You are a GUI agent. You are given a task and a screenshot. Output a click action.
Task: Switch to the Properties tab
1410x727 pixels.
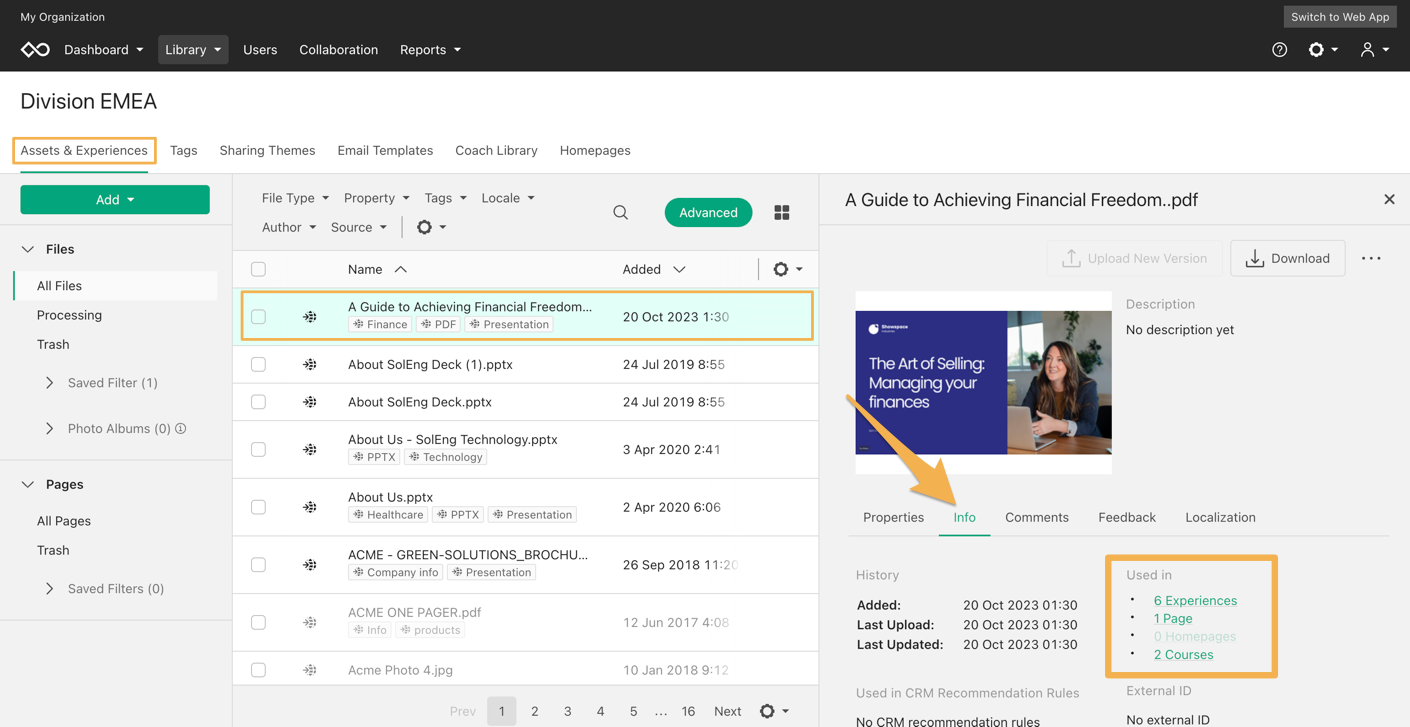click(893, 517)
